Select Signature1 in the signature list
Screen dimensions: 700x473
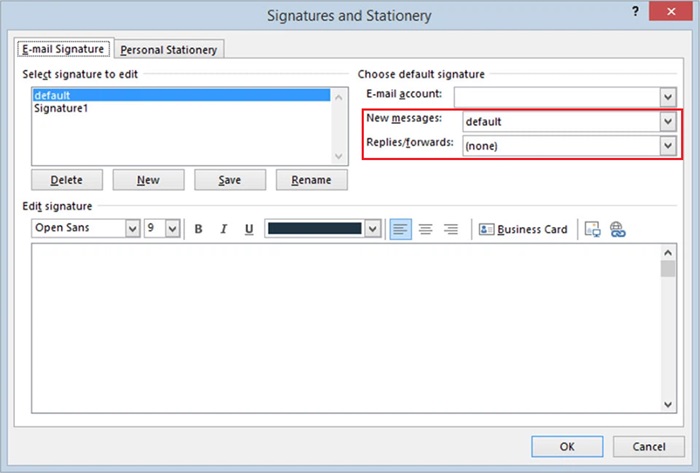tap(61, 108)
